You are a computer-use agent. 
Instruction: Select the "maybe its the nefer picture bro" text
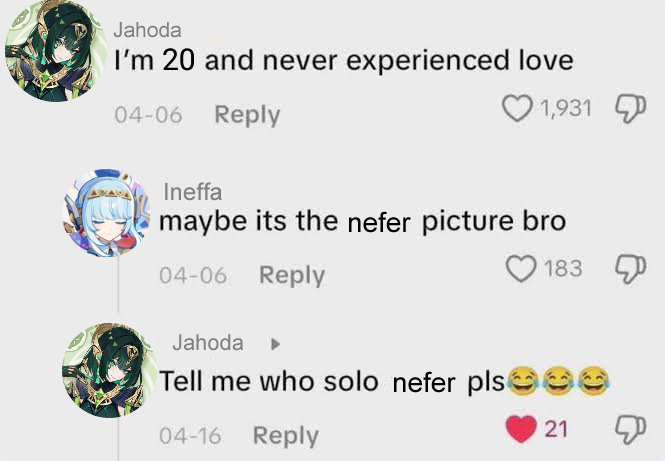click(363, 222)
